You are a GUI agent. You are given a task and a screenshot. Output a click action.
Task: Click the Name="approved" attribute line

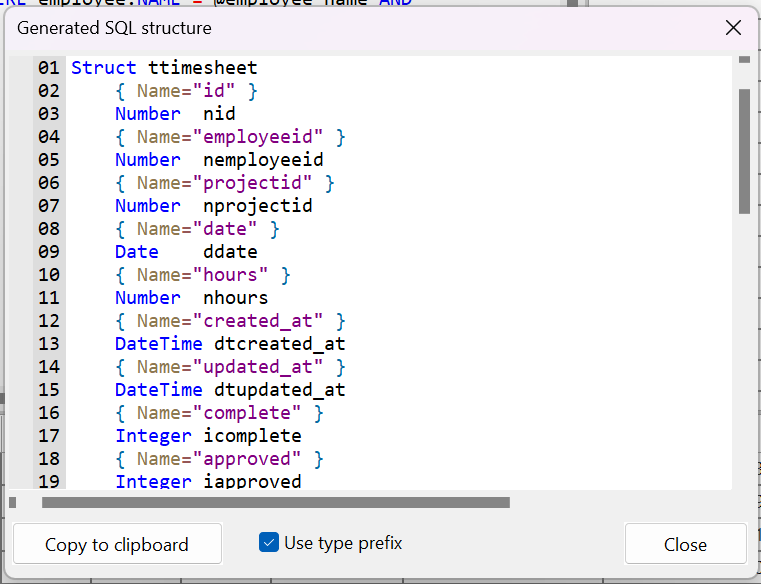[219, 459]
